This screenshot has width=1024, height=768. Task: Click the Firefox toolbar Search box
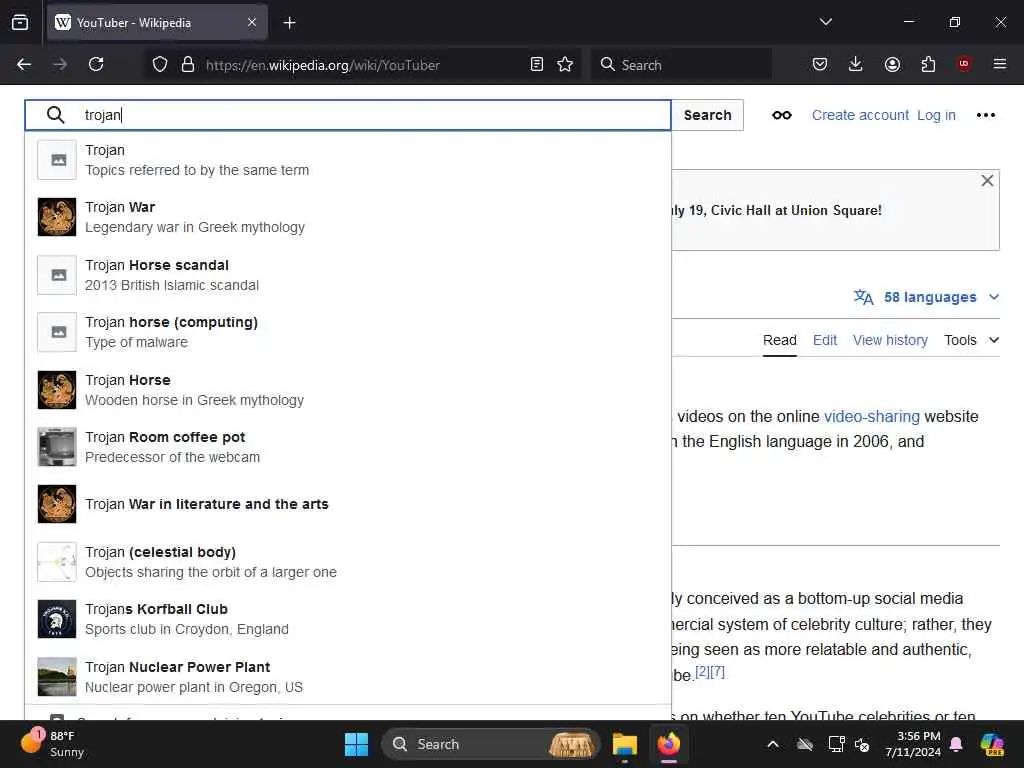click(x=681, y=64)
